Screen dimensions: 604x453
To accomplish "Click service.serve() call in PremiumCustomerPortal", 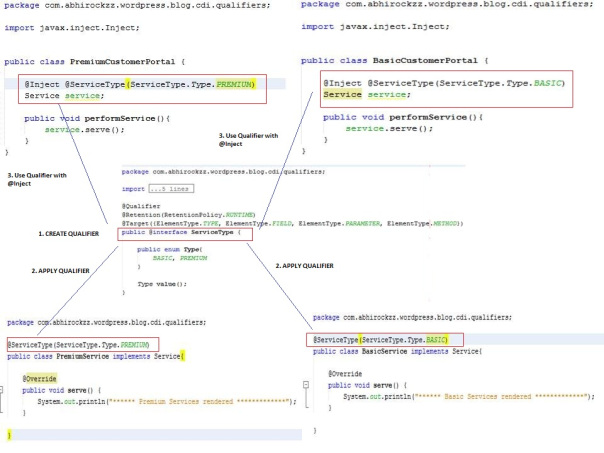I will click(84, 129).
